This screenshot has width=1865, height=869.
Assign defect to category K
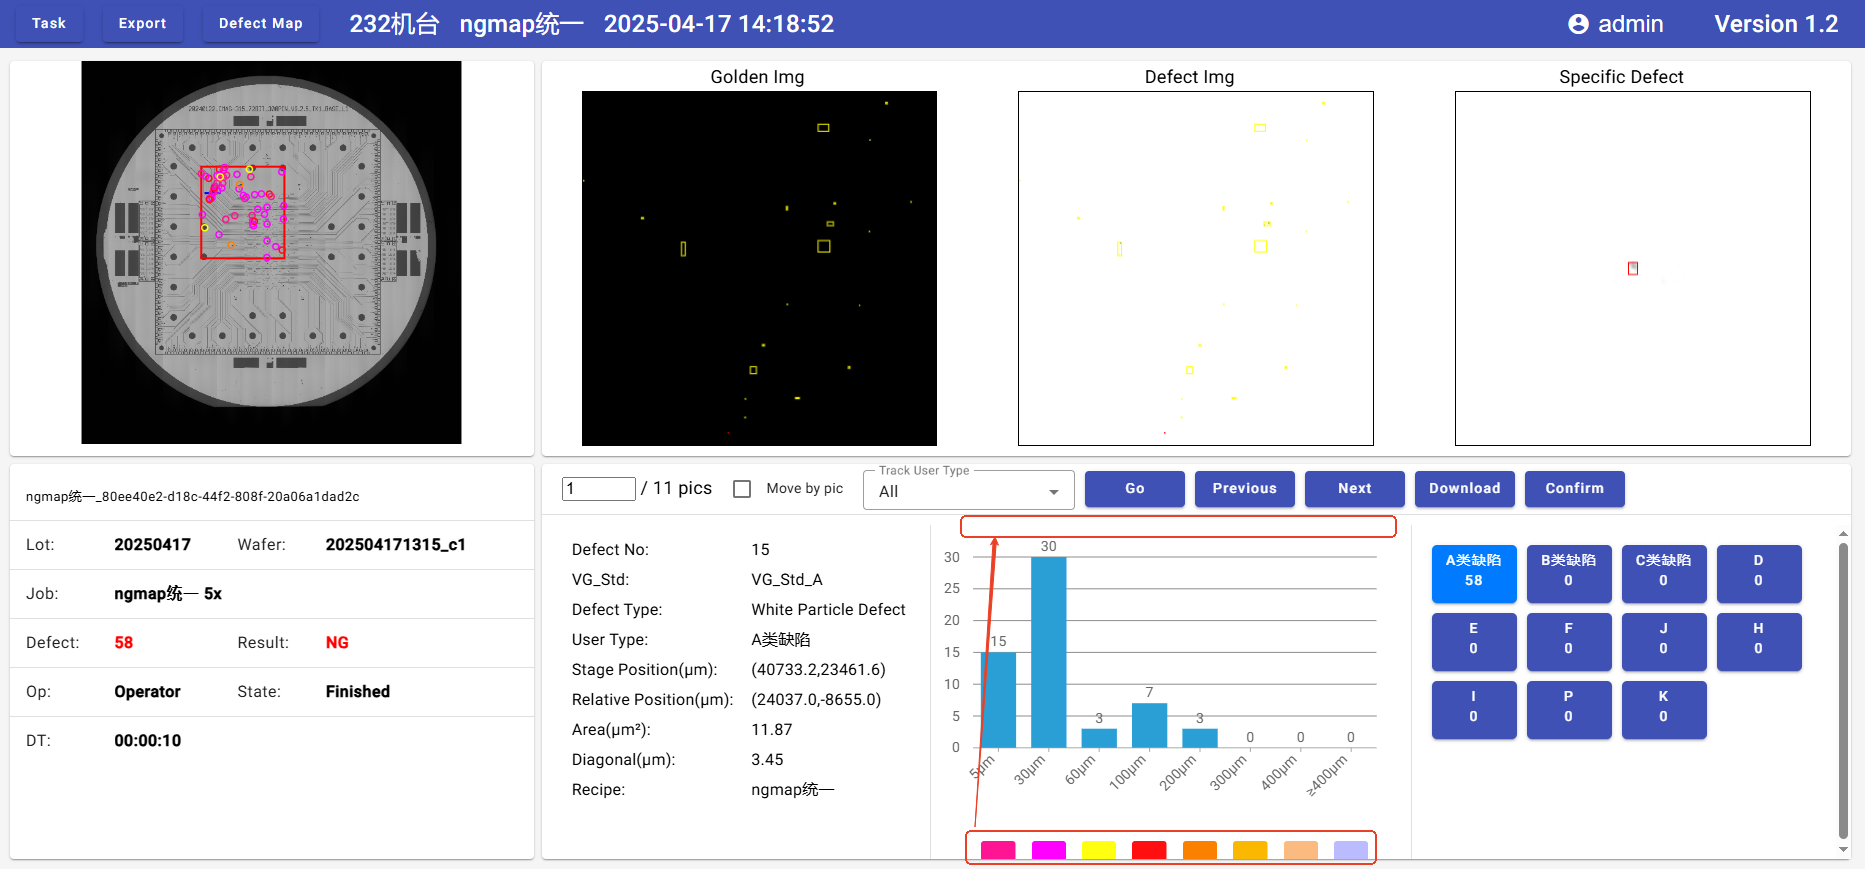(x=1663, y=709)
